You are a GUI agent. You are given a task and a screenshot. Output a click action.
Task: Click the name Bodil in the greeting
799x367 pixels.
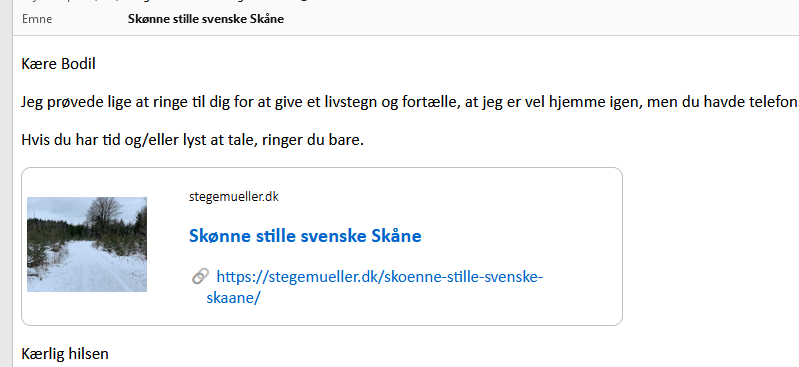[x=78, y=64]
